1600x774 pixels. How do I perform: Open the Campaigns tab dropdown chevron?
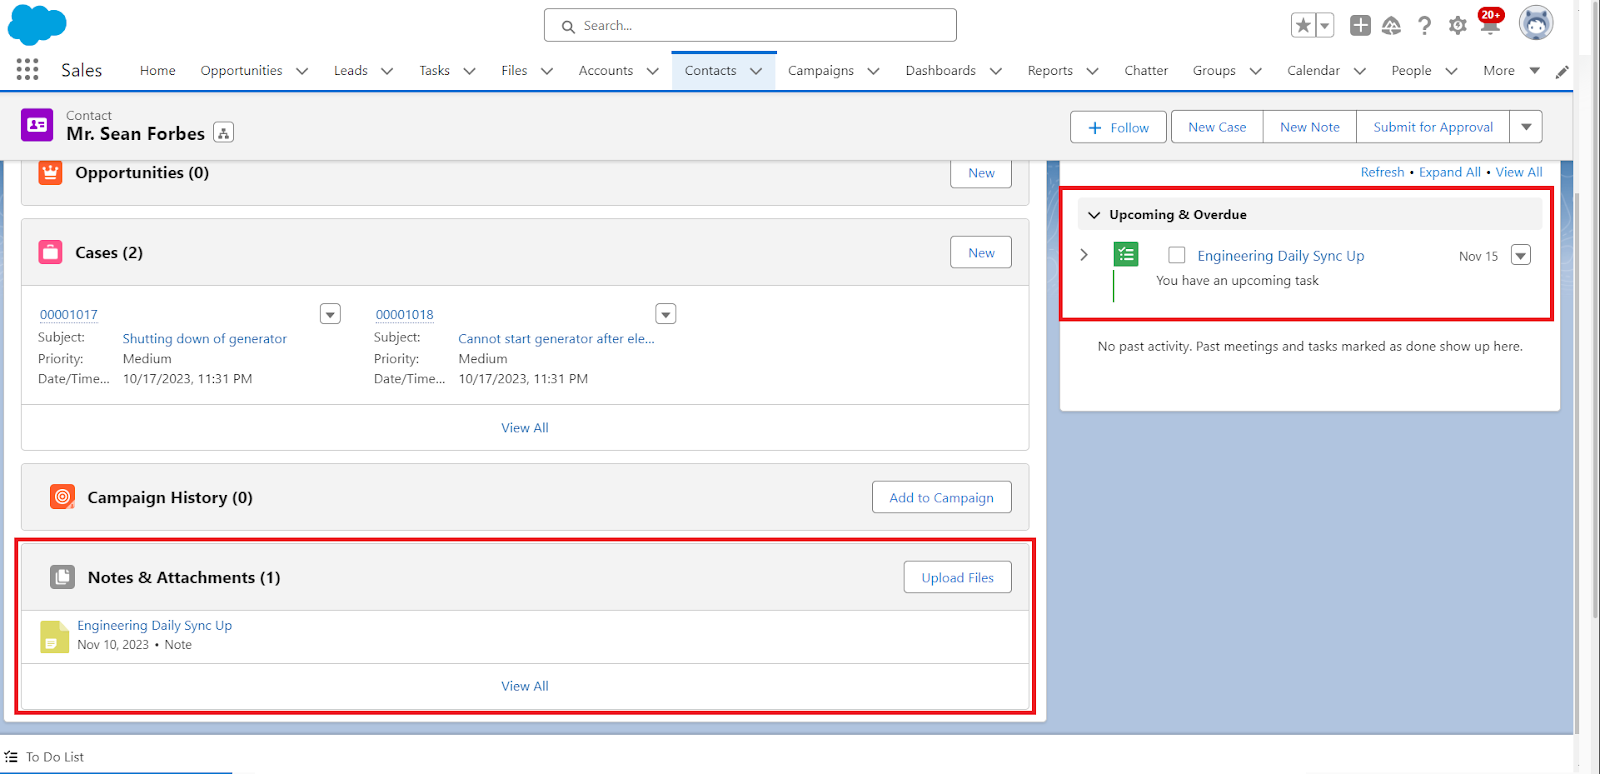pyautogui.click(x=873, y=71)
